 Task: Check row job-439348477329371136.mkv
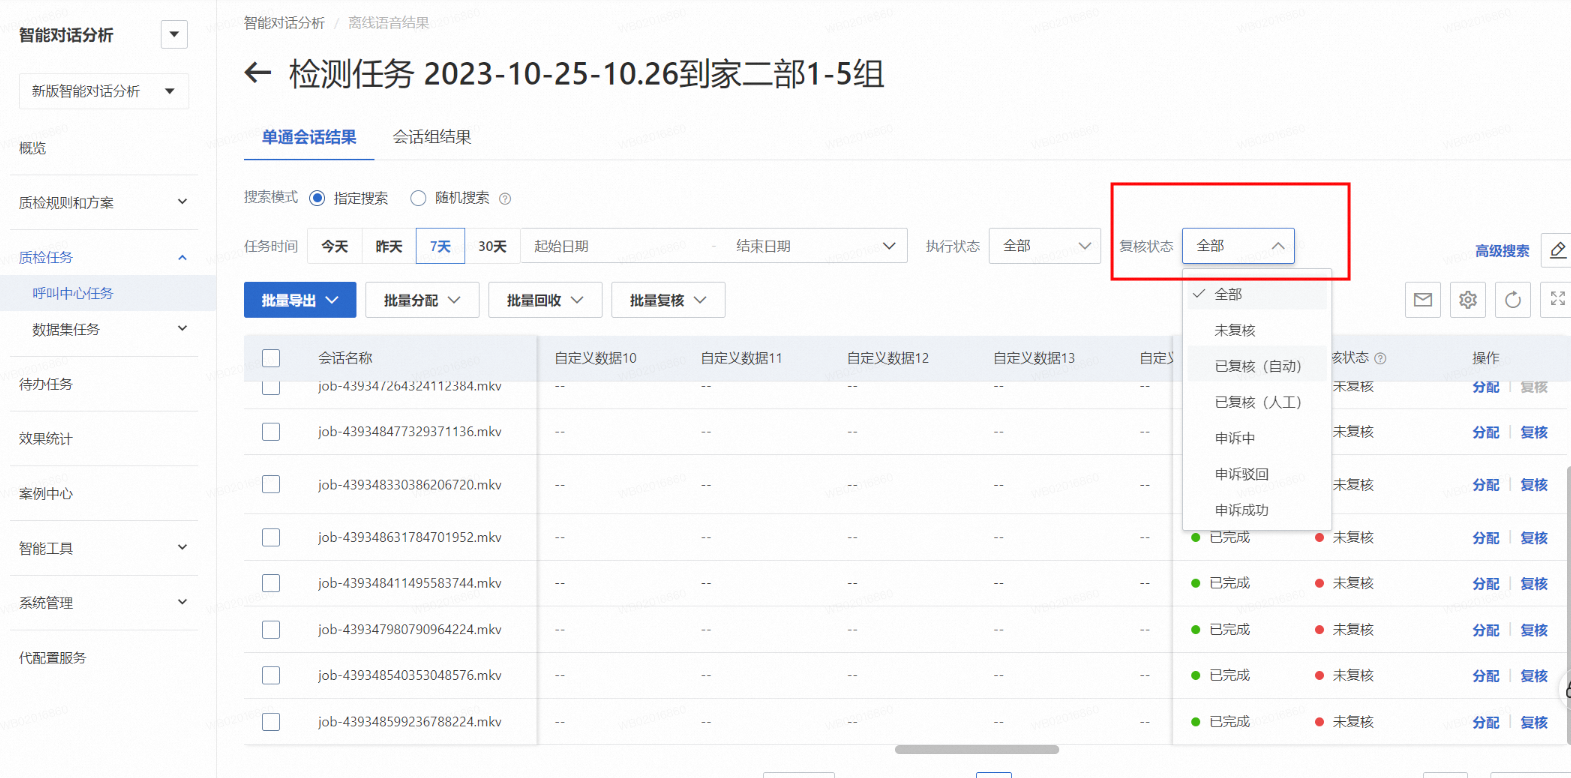point(271,432)
